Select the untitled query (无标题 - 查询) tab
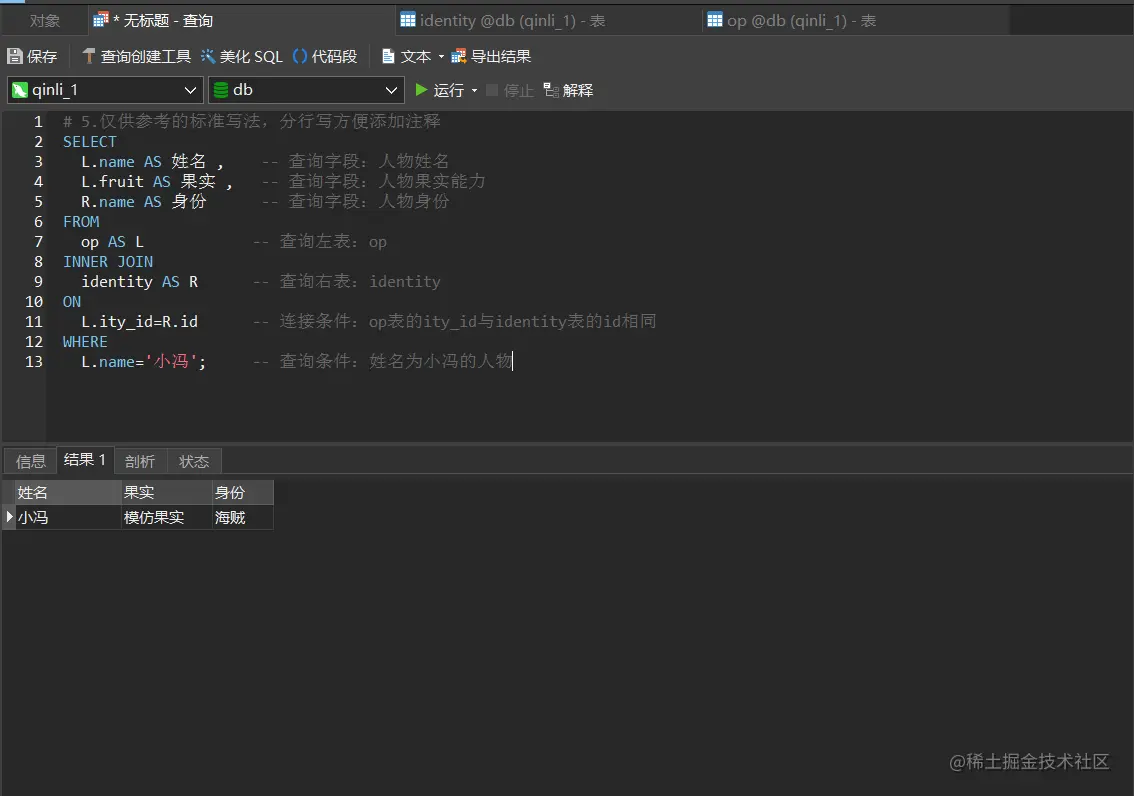Image resolution: width=1134 pixels, height=796 pixels. click(242, 20)
